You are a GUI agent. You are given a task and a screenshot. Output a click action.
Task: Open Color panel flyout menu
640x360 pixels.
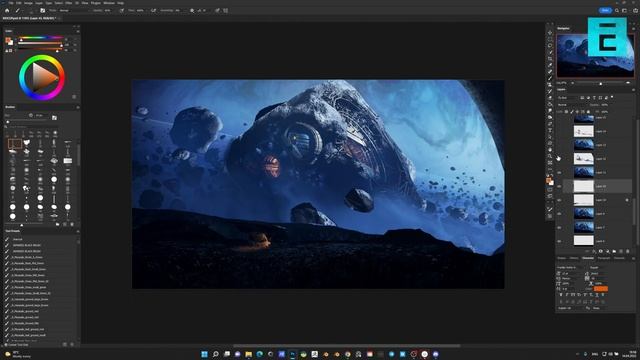78,31
